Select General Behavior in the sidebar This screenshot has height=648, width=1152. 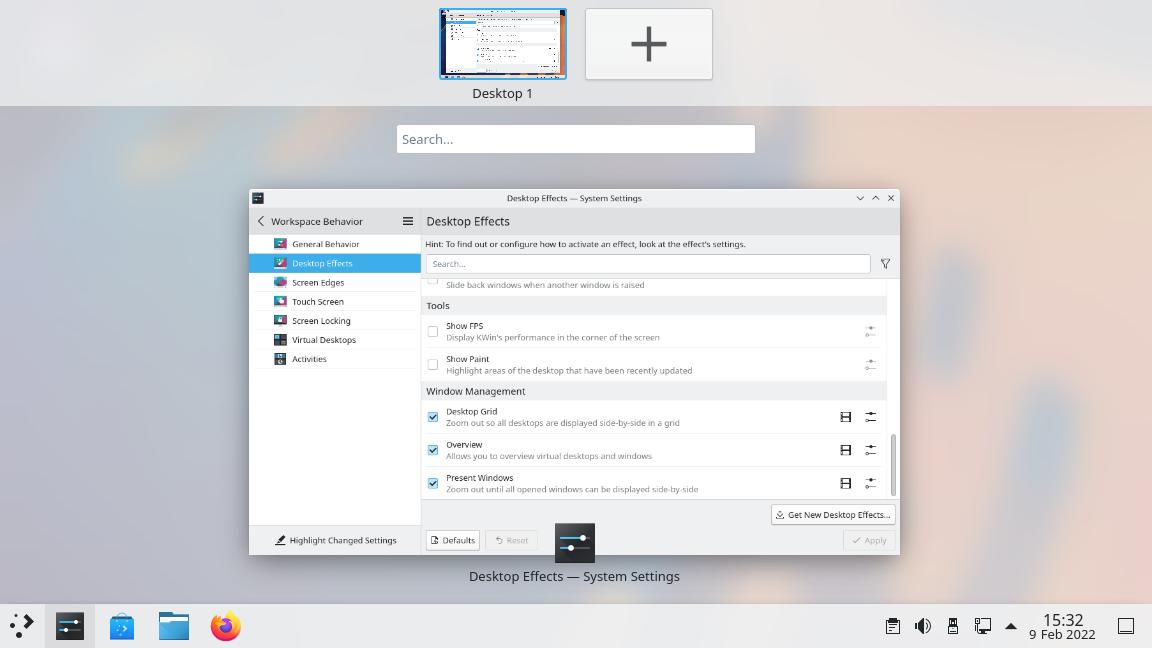tap(335, 244)
